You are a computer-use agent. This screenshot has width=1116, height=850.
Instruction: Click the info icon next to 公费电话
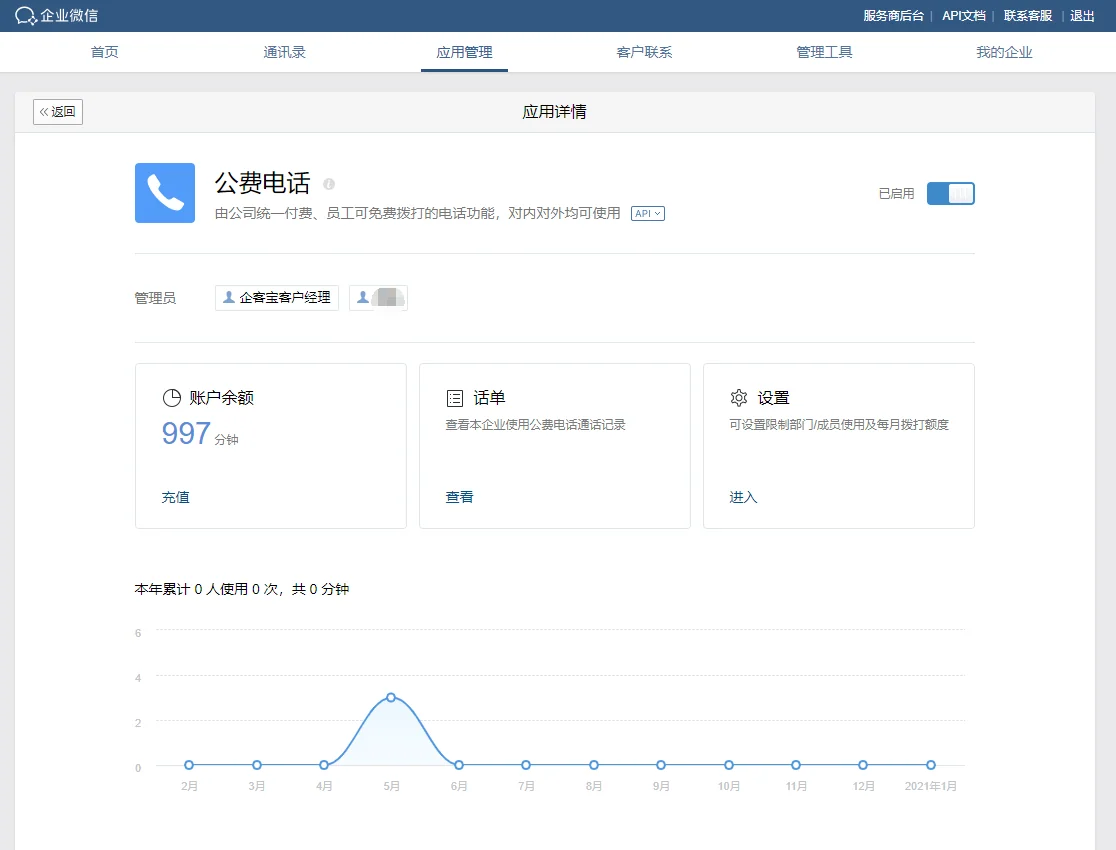click(x=329, y=184)
